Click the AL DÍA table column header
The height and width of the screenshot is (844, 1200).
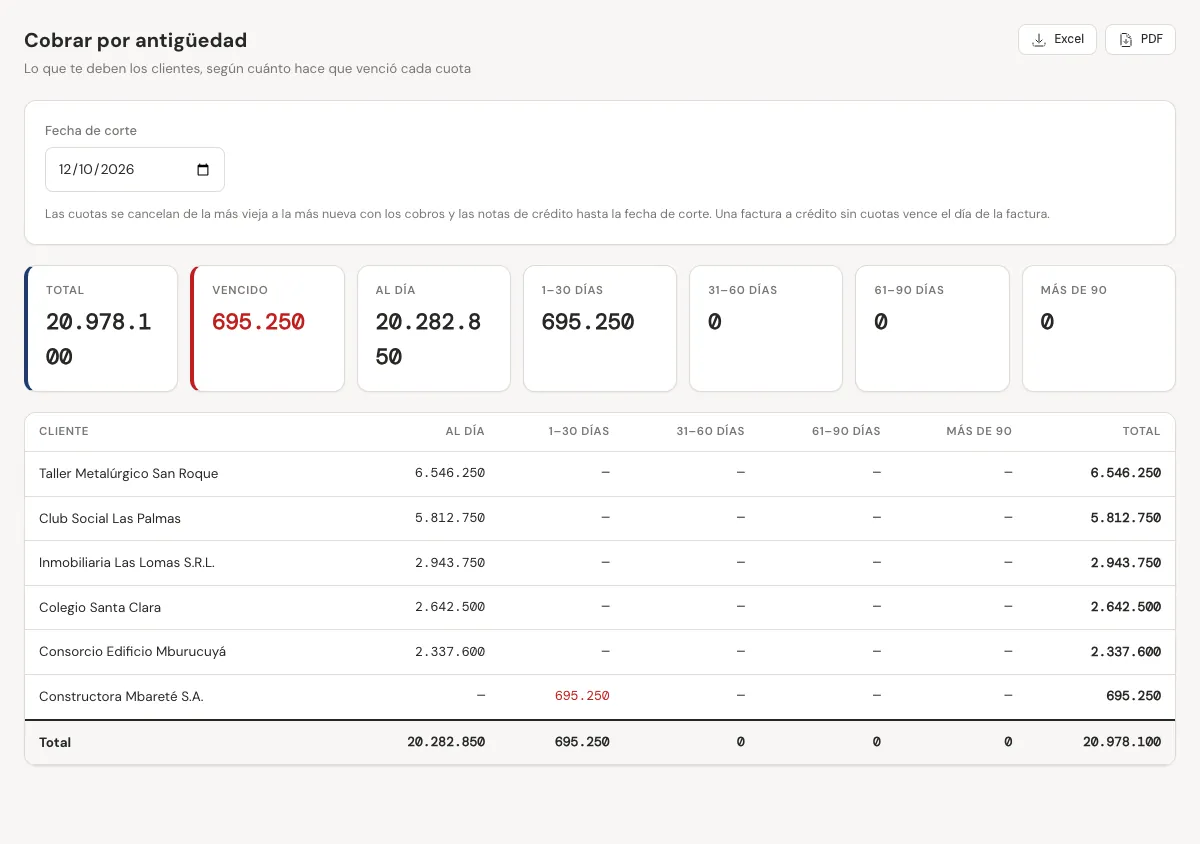pos(465,432)
